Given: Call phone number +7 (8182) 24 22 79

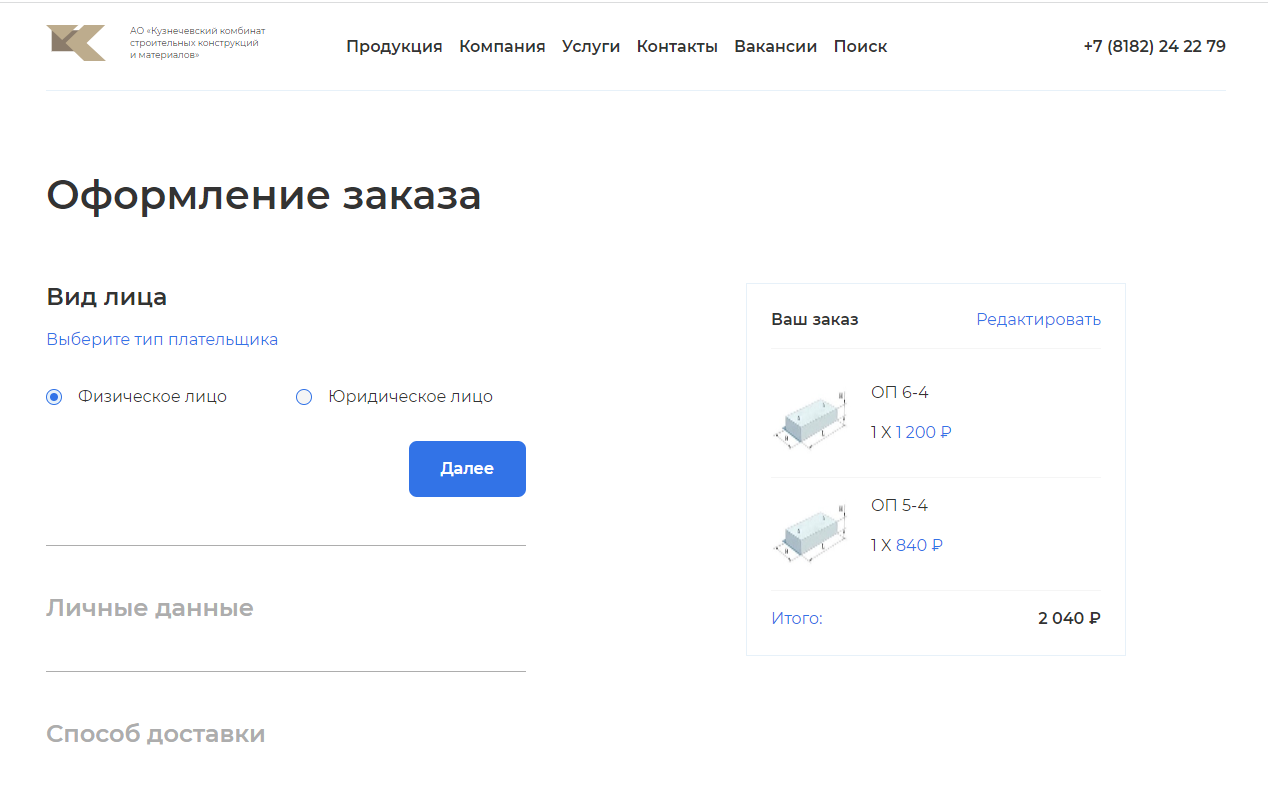Looking at the screenshot, I should (x=1154, y=46).
